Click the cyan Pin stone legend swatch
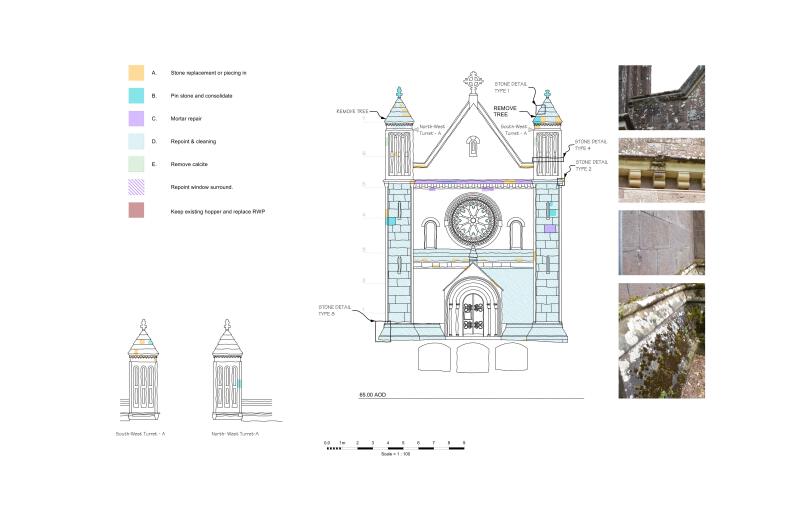The width and height of the screenshot is (800, 531). coord(136,96)
